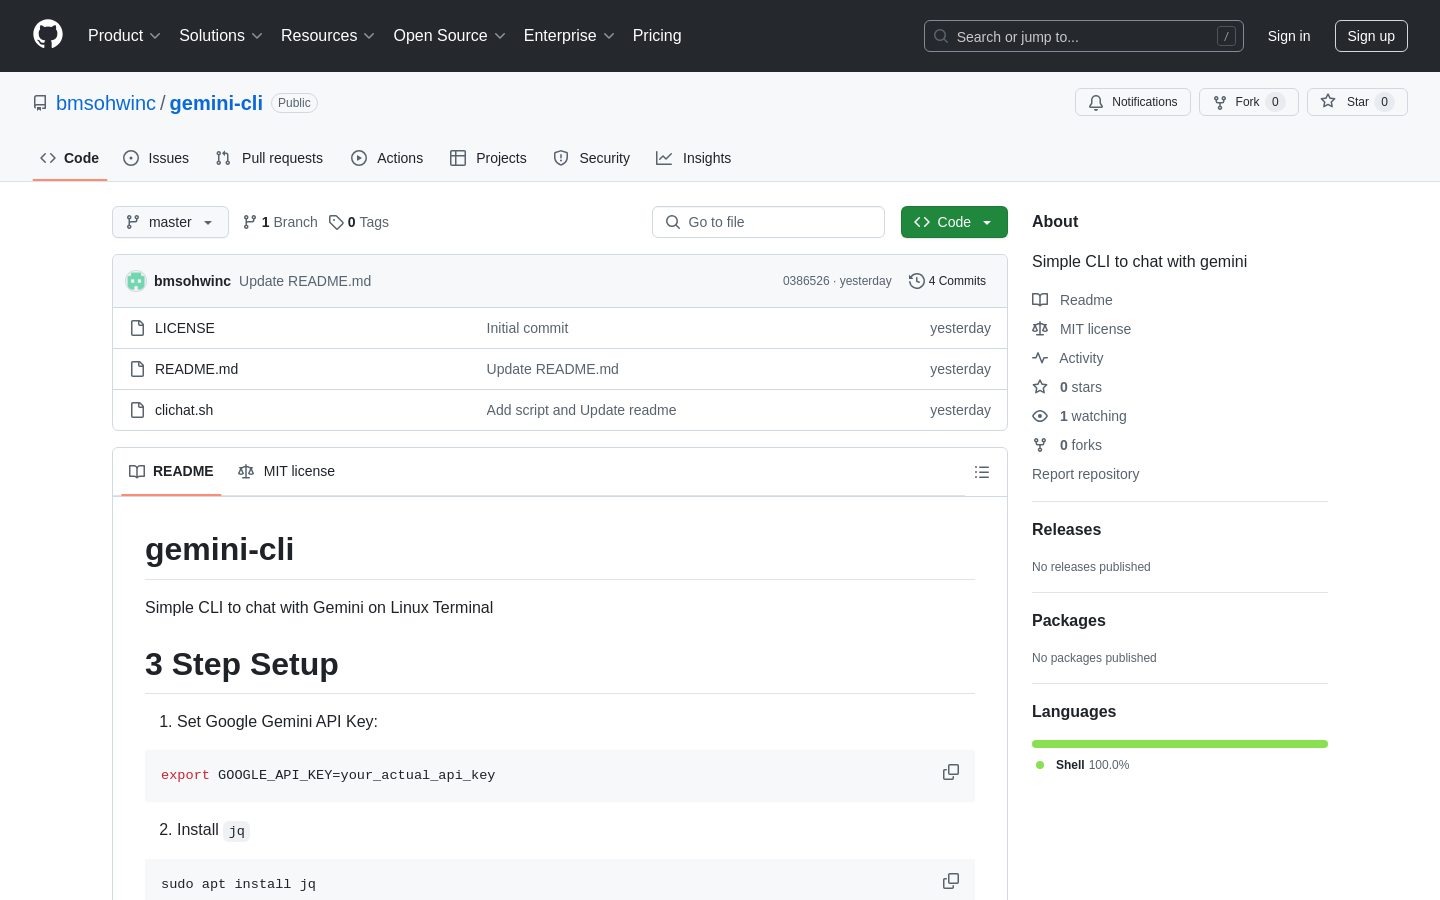
Task: Open the Pricing page
Action: pyautogui.click(x=657, y=36)
